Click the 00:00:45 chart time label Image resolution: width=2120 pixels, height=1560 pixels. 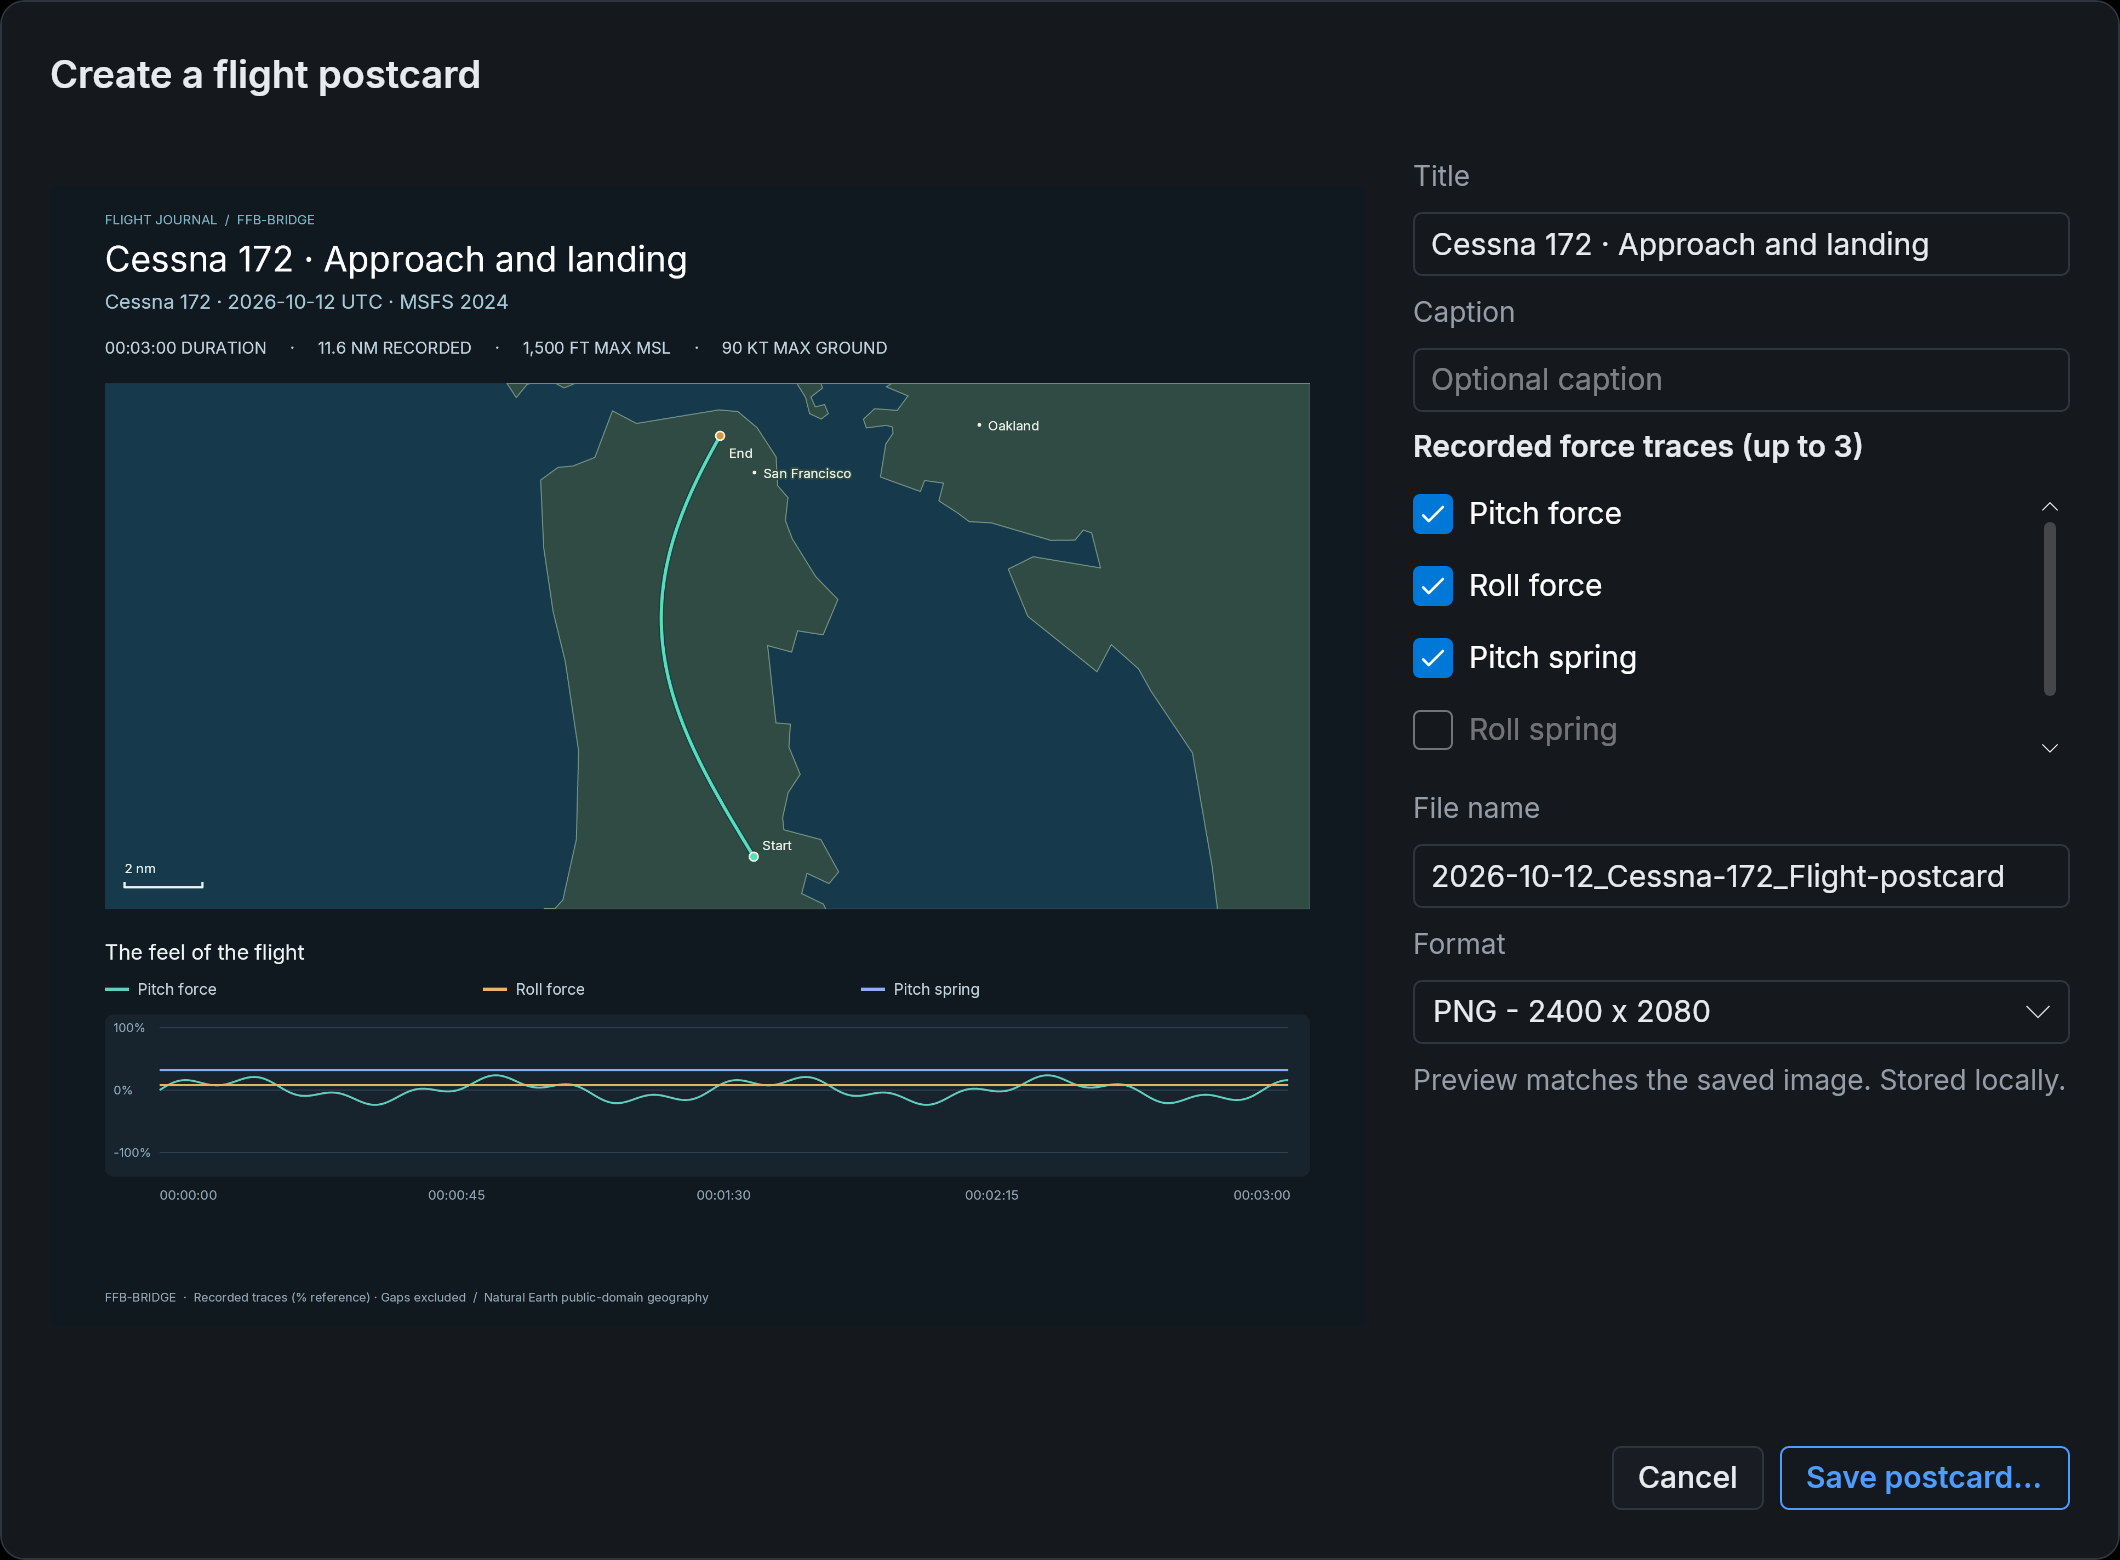tap(456, 1195)
